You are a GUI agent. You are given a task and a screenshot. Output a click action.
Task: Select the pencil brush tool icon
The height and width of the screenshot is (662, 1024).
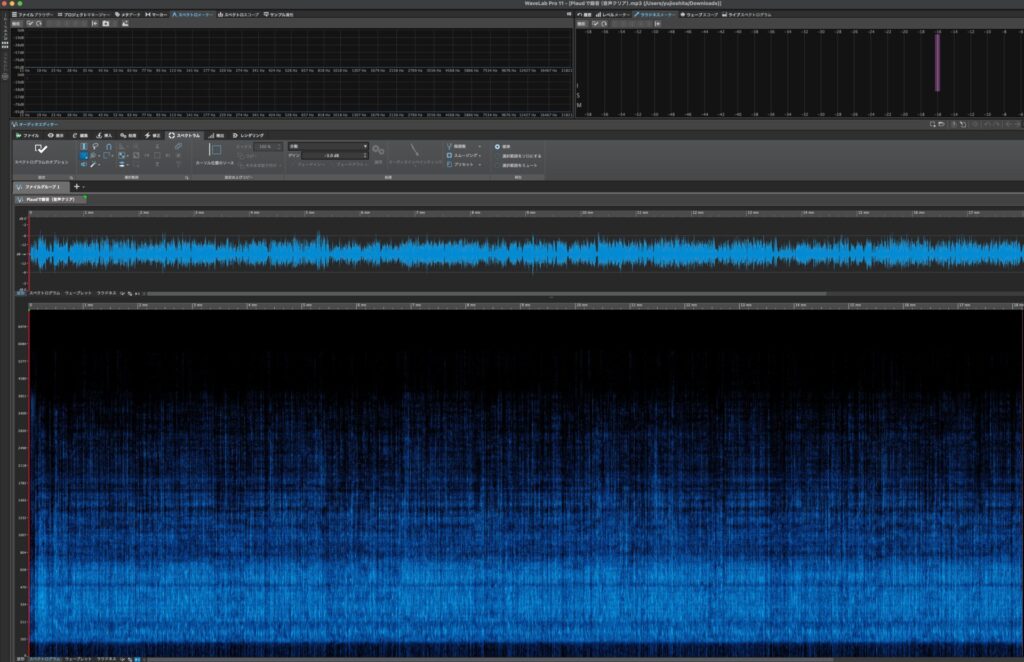[93, 165]
